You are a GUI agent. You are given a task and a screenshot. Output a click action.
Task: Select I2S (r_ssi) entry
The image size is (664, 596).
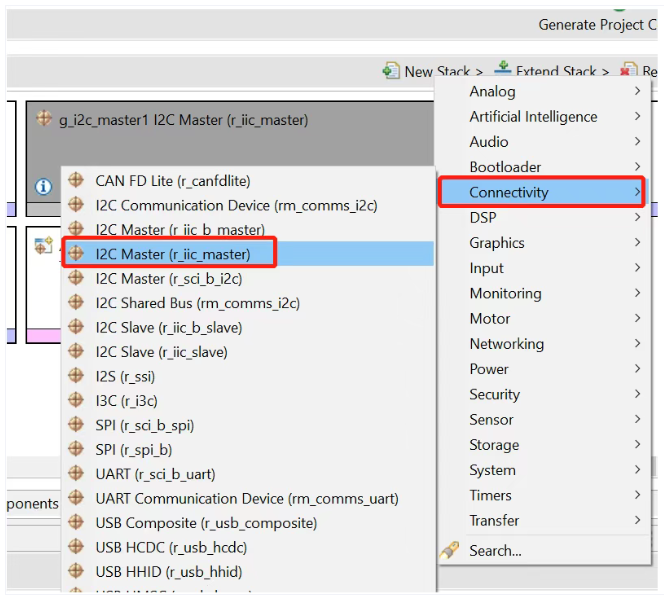(x=248, y=376)
